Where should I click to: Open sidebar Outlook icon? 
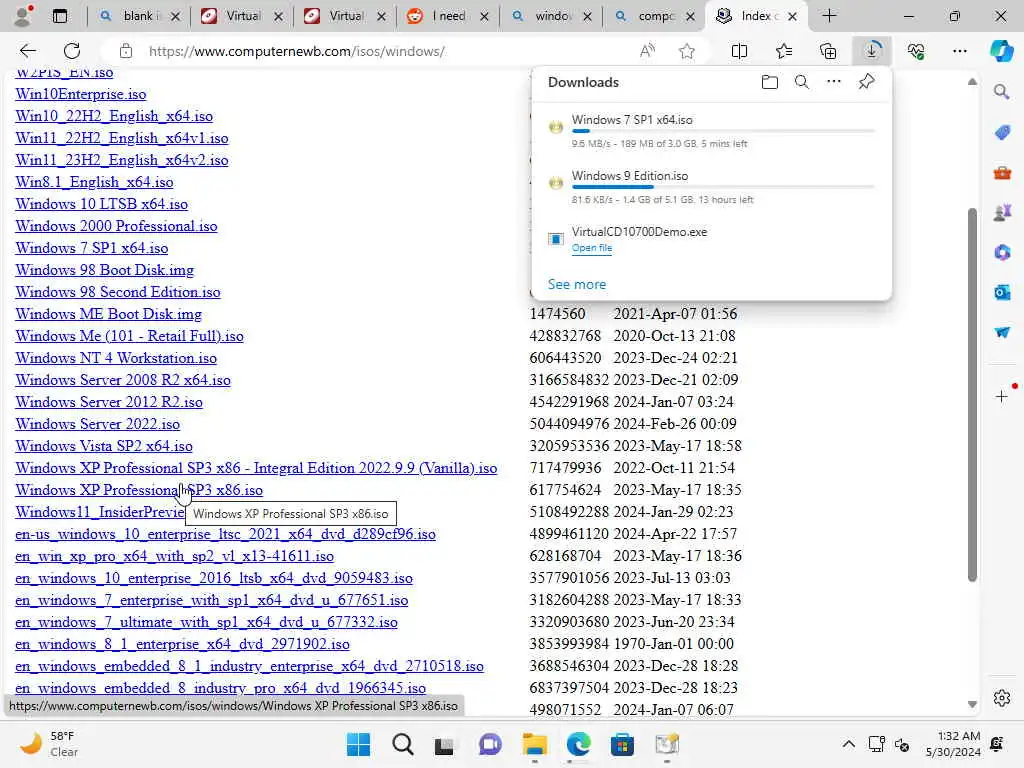point(1002,293)
